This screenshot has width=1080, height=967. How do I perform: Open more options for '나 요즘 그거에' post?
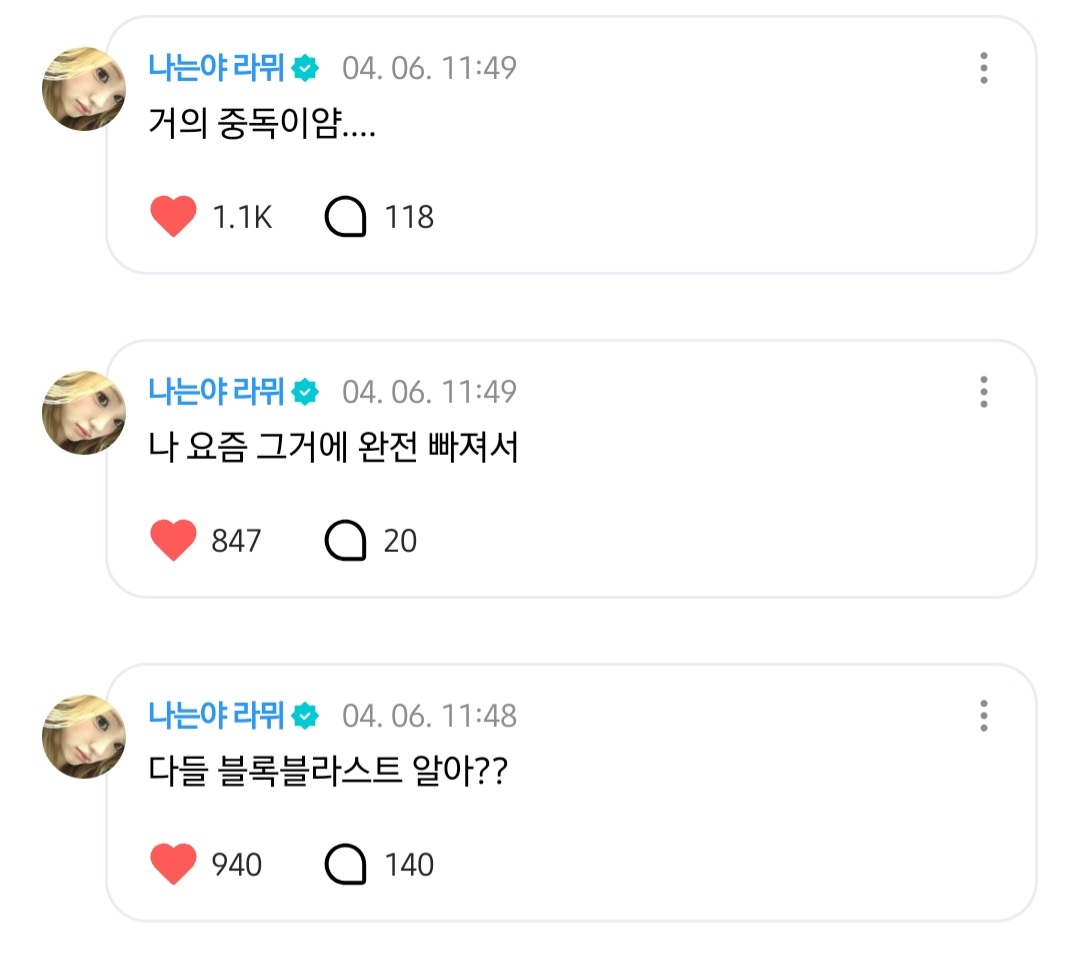pyautogui.click(x=984, y=392)
